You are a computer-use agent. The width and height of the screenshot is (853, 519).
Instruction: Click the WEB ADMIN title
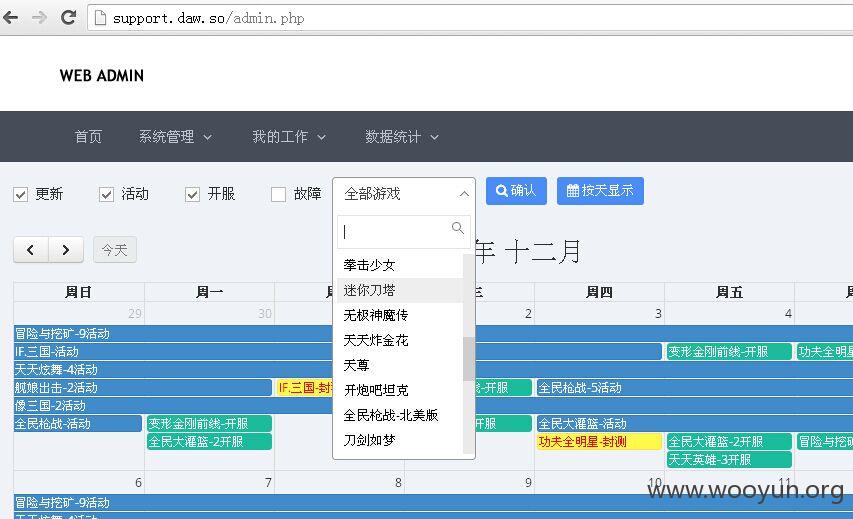pyautogui.click(x=102, y=76)
